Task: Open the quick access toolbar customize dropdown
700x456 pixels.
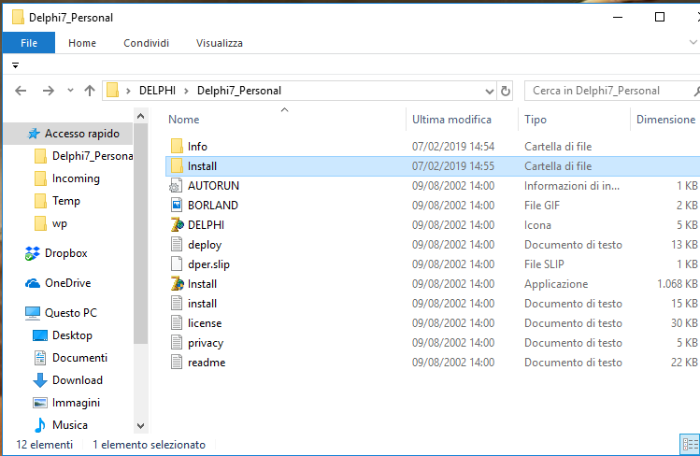Action: 15,65
